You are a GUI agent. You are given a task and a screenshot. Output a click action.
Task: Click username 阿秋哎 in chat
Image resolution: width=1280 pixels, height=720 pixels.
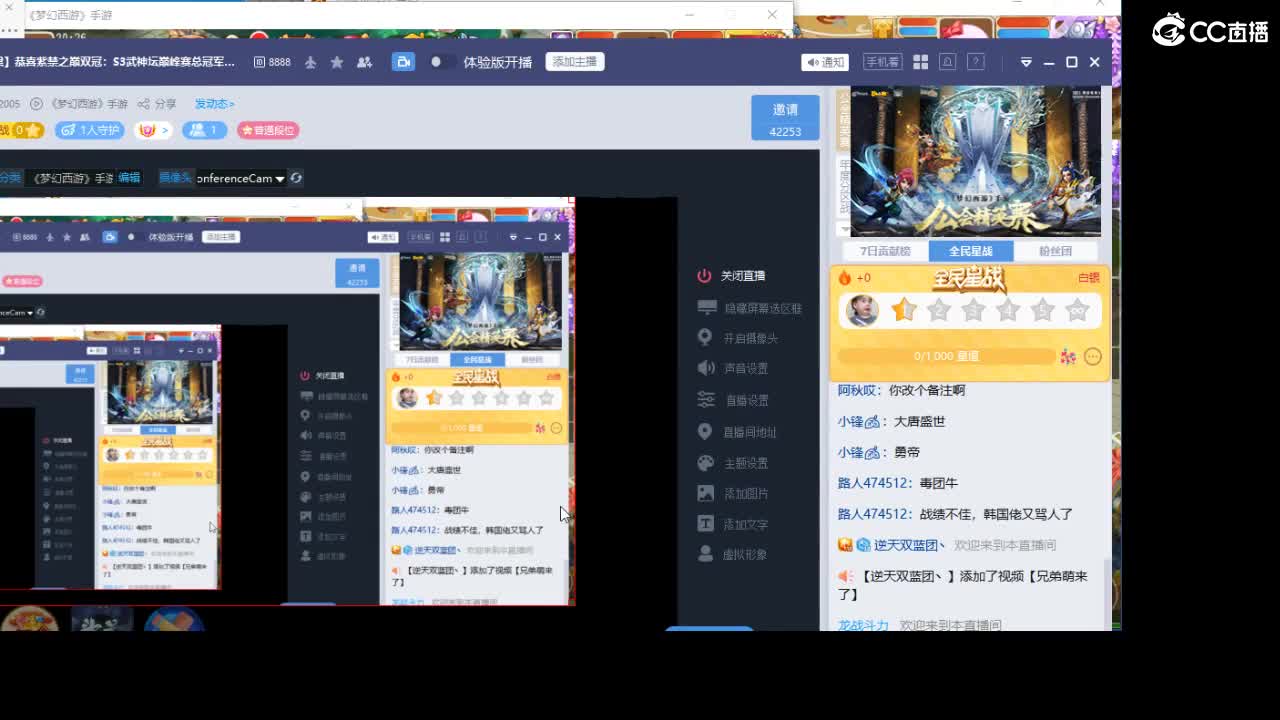(859, 390)
